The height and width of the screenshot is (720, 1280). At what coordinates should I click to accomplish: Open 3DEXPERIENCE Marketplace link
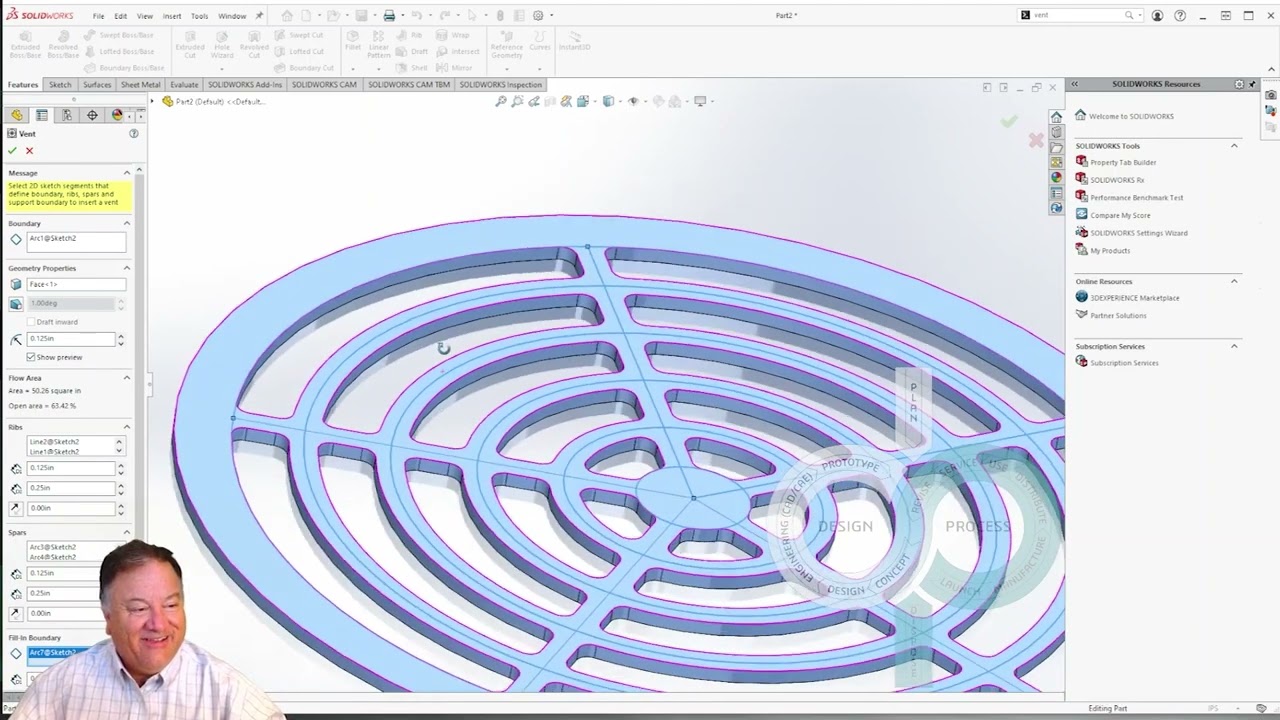coord(1135,298)
